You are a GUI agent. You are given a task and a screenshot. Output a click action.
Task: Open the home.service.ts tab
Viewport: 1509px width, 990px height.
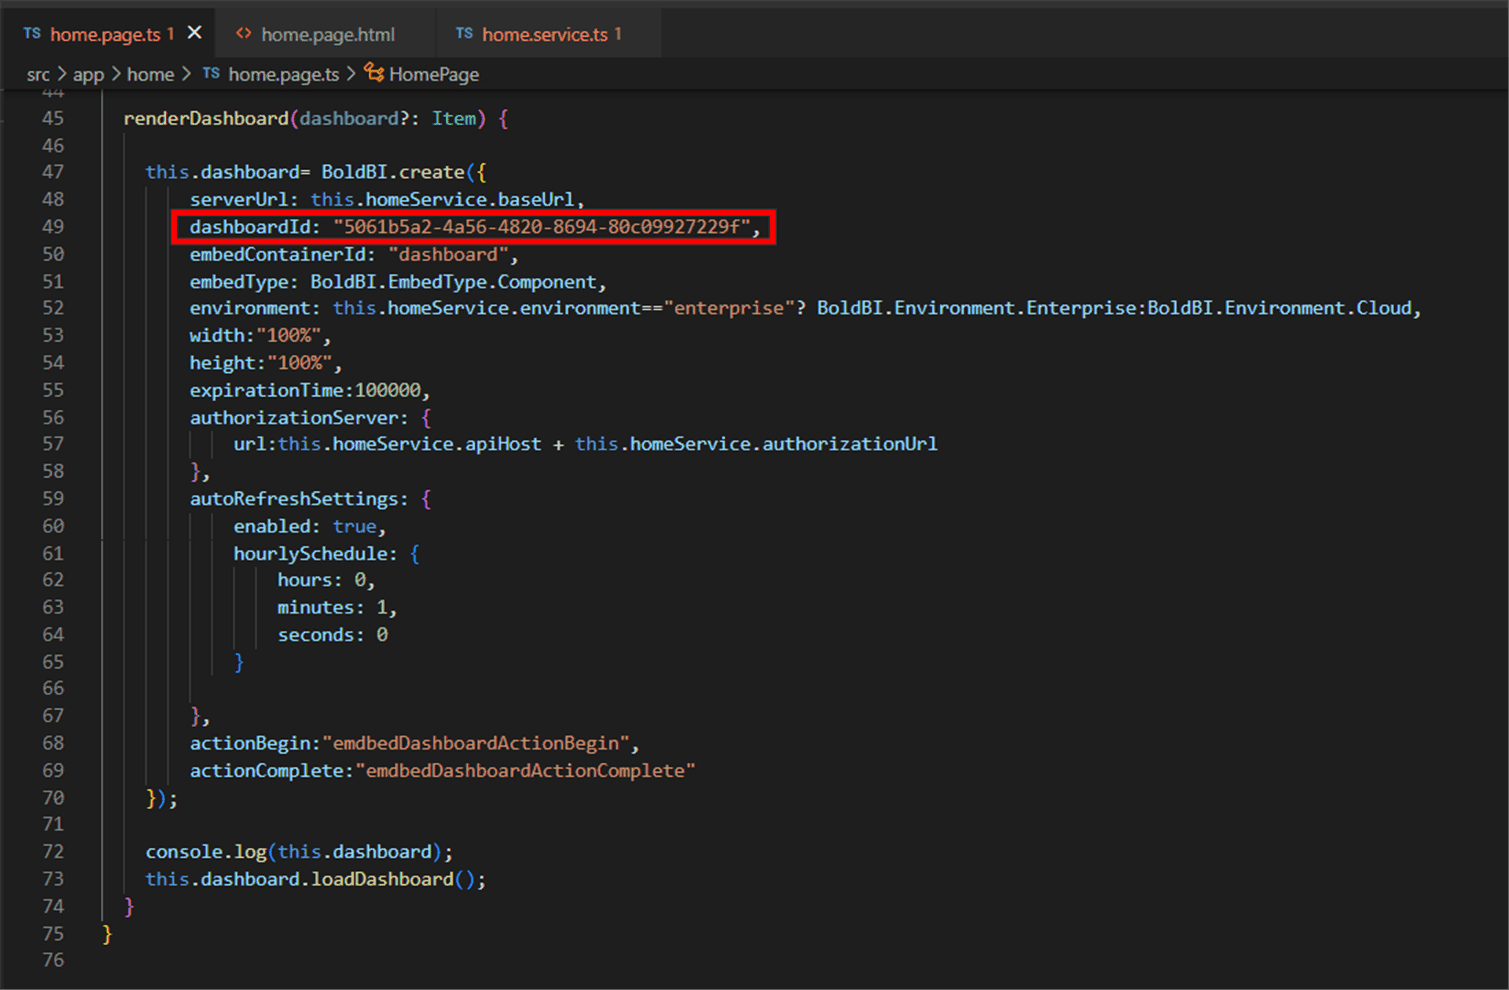tap(544, 34)
